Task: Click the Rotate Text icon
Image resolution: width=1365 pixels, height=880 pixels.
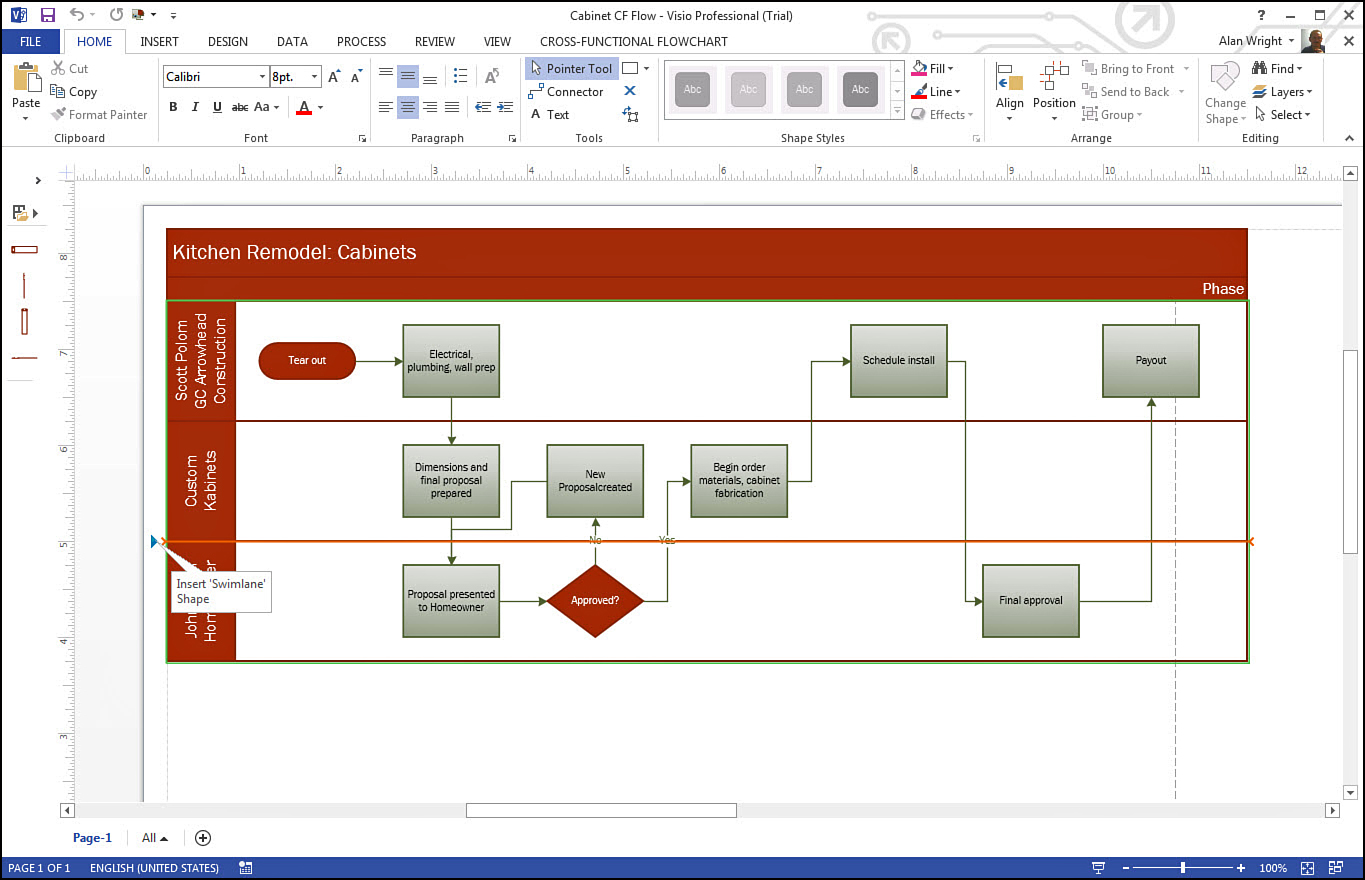Action: tap(492, 76)
